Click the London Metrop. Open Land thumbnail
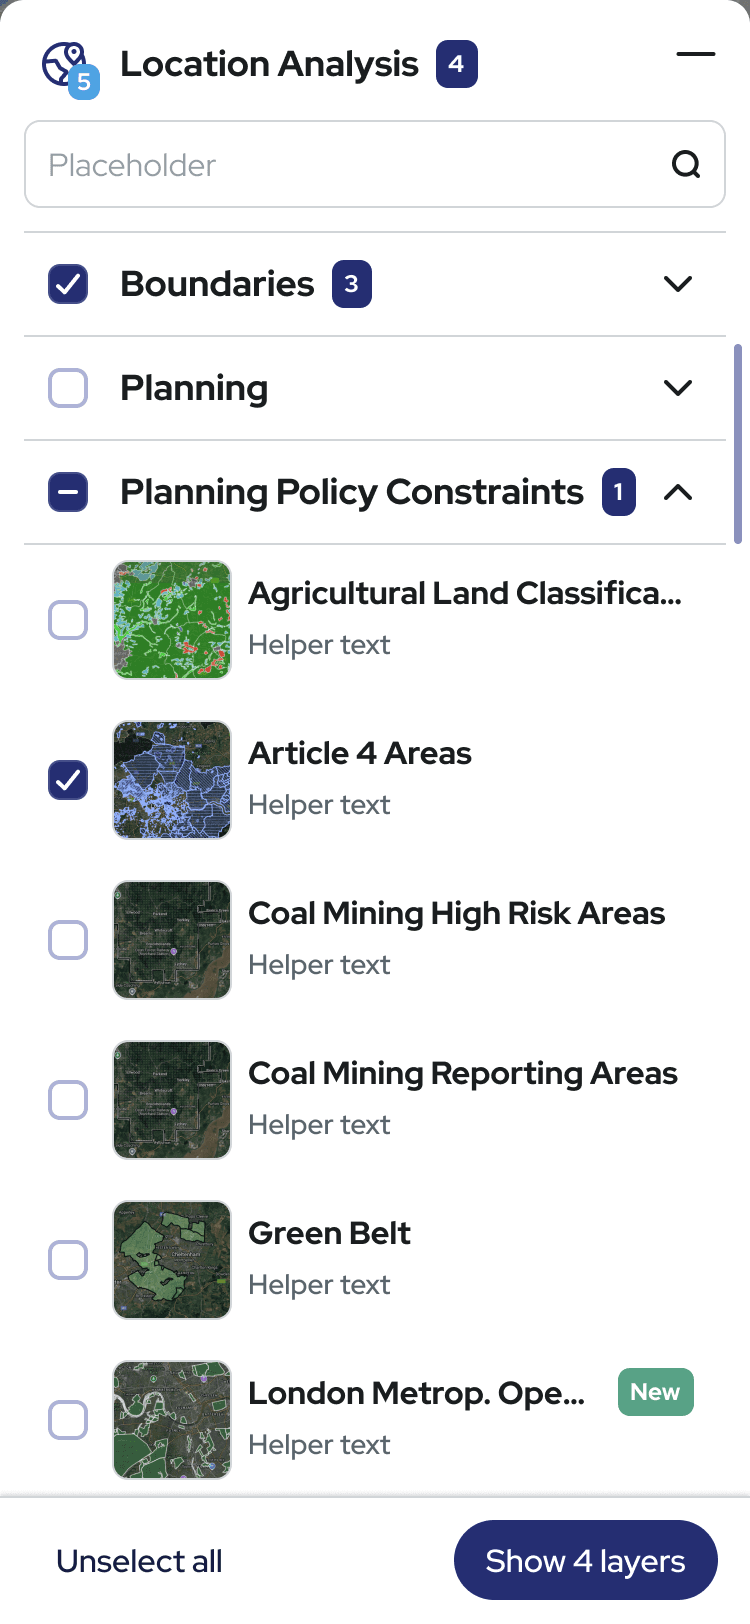 point(172,1420)
